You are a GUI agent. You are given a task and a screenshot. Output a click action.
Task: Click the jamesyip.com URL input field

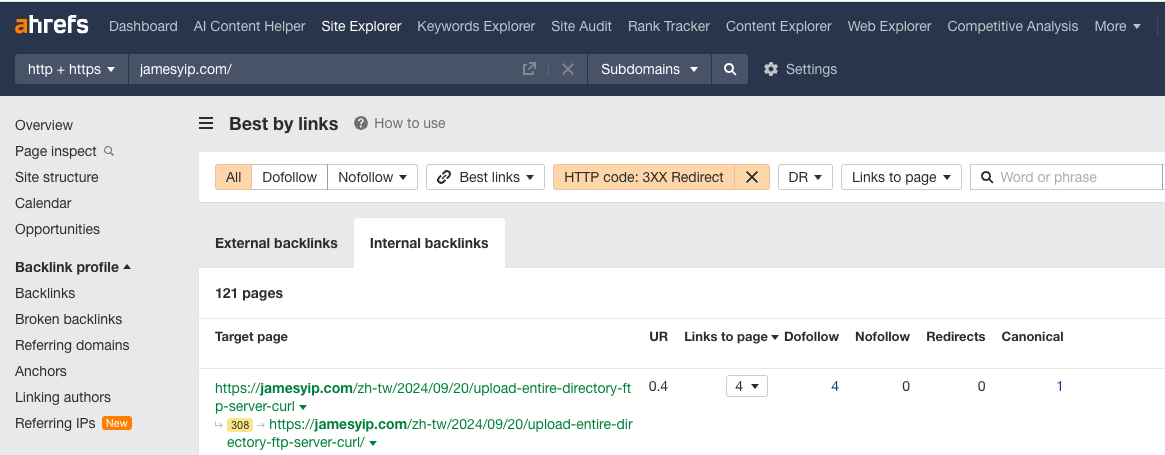[324, 69]
